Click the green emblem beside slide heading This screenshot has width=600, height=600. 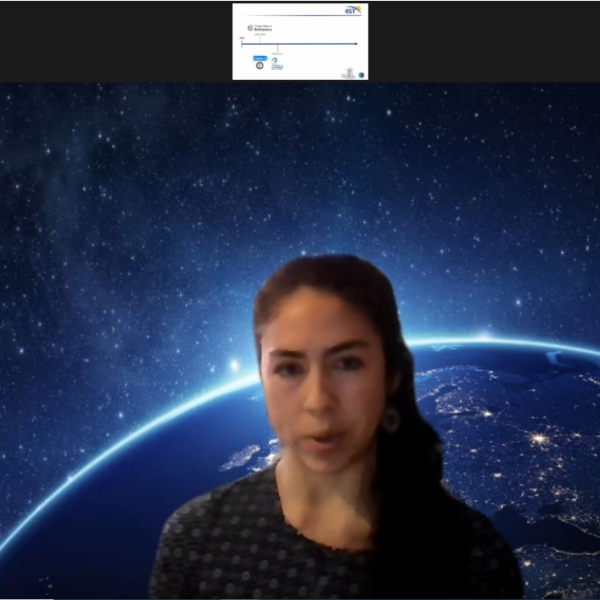250,28
